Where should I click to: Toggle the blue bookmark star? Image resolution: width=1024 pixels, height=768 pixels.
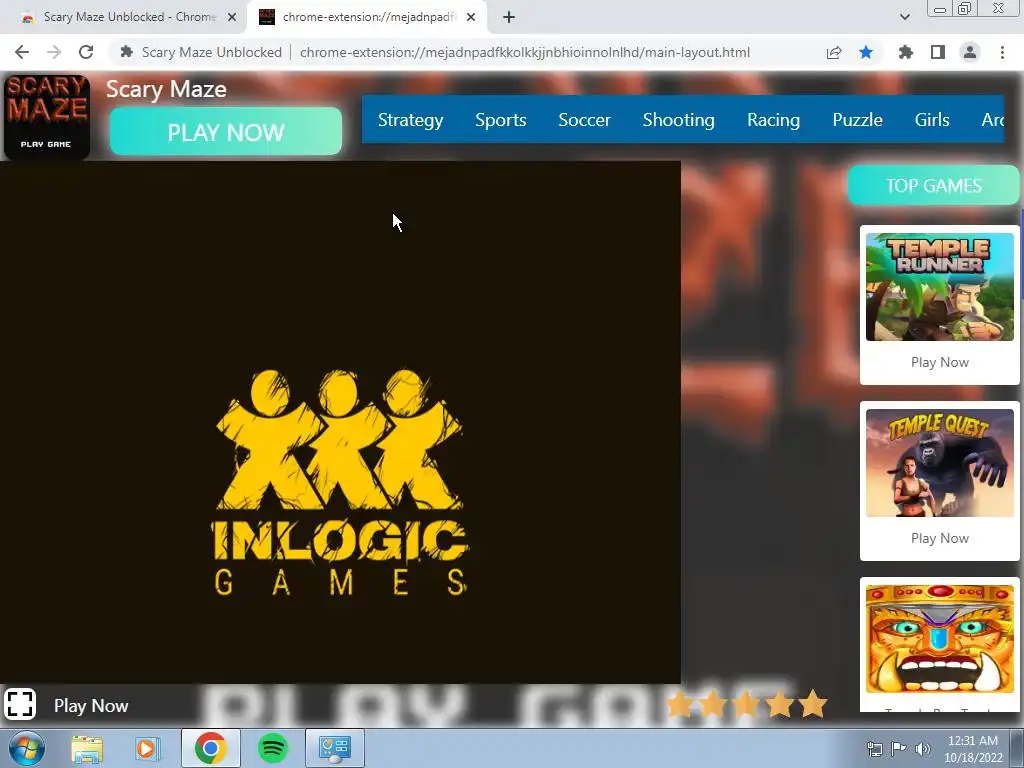point(866,52)
